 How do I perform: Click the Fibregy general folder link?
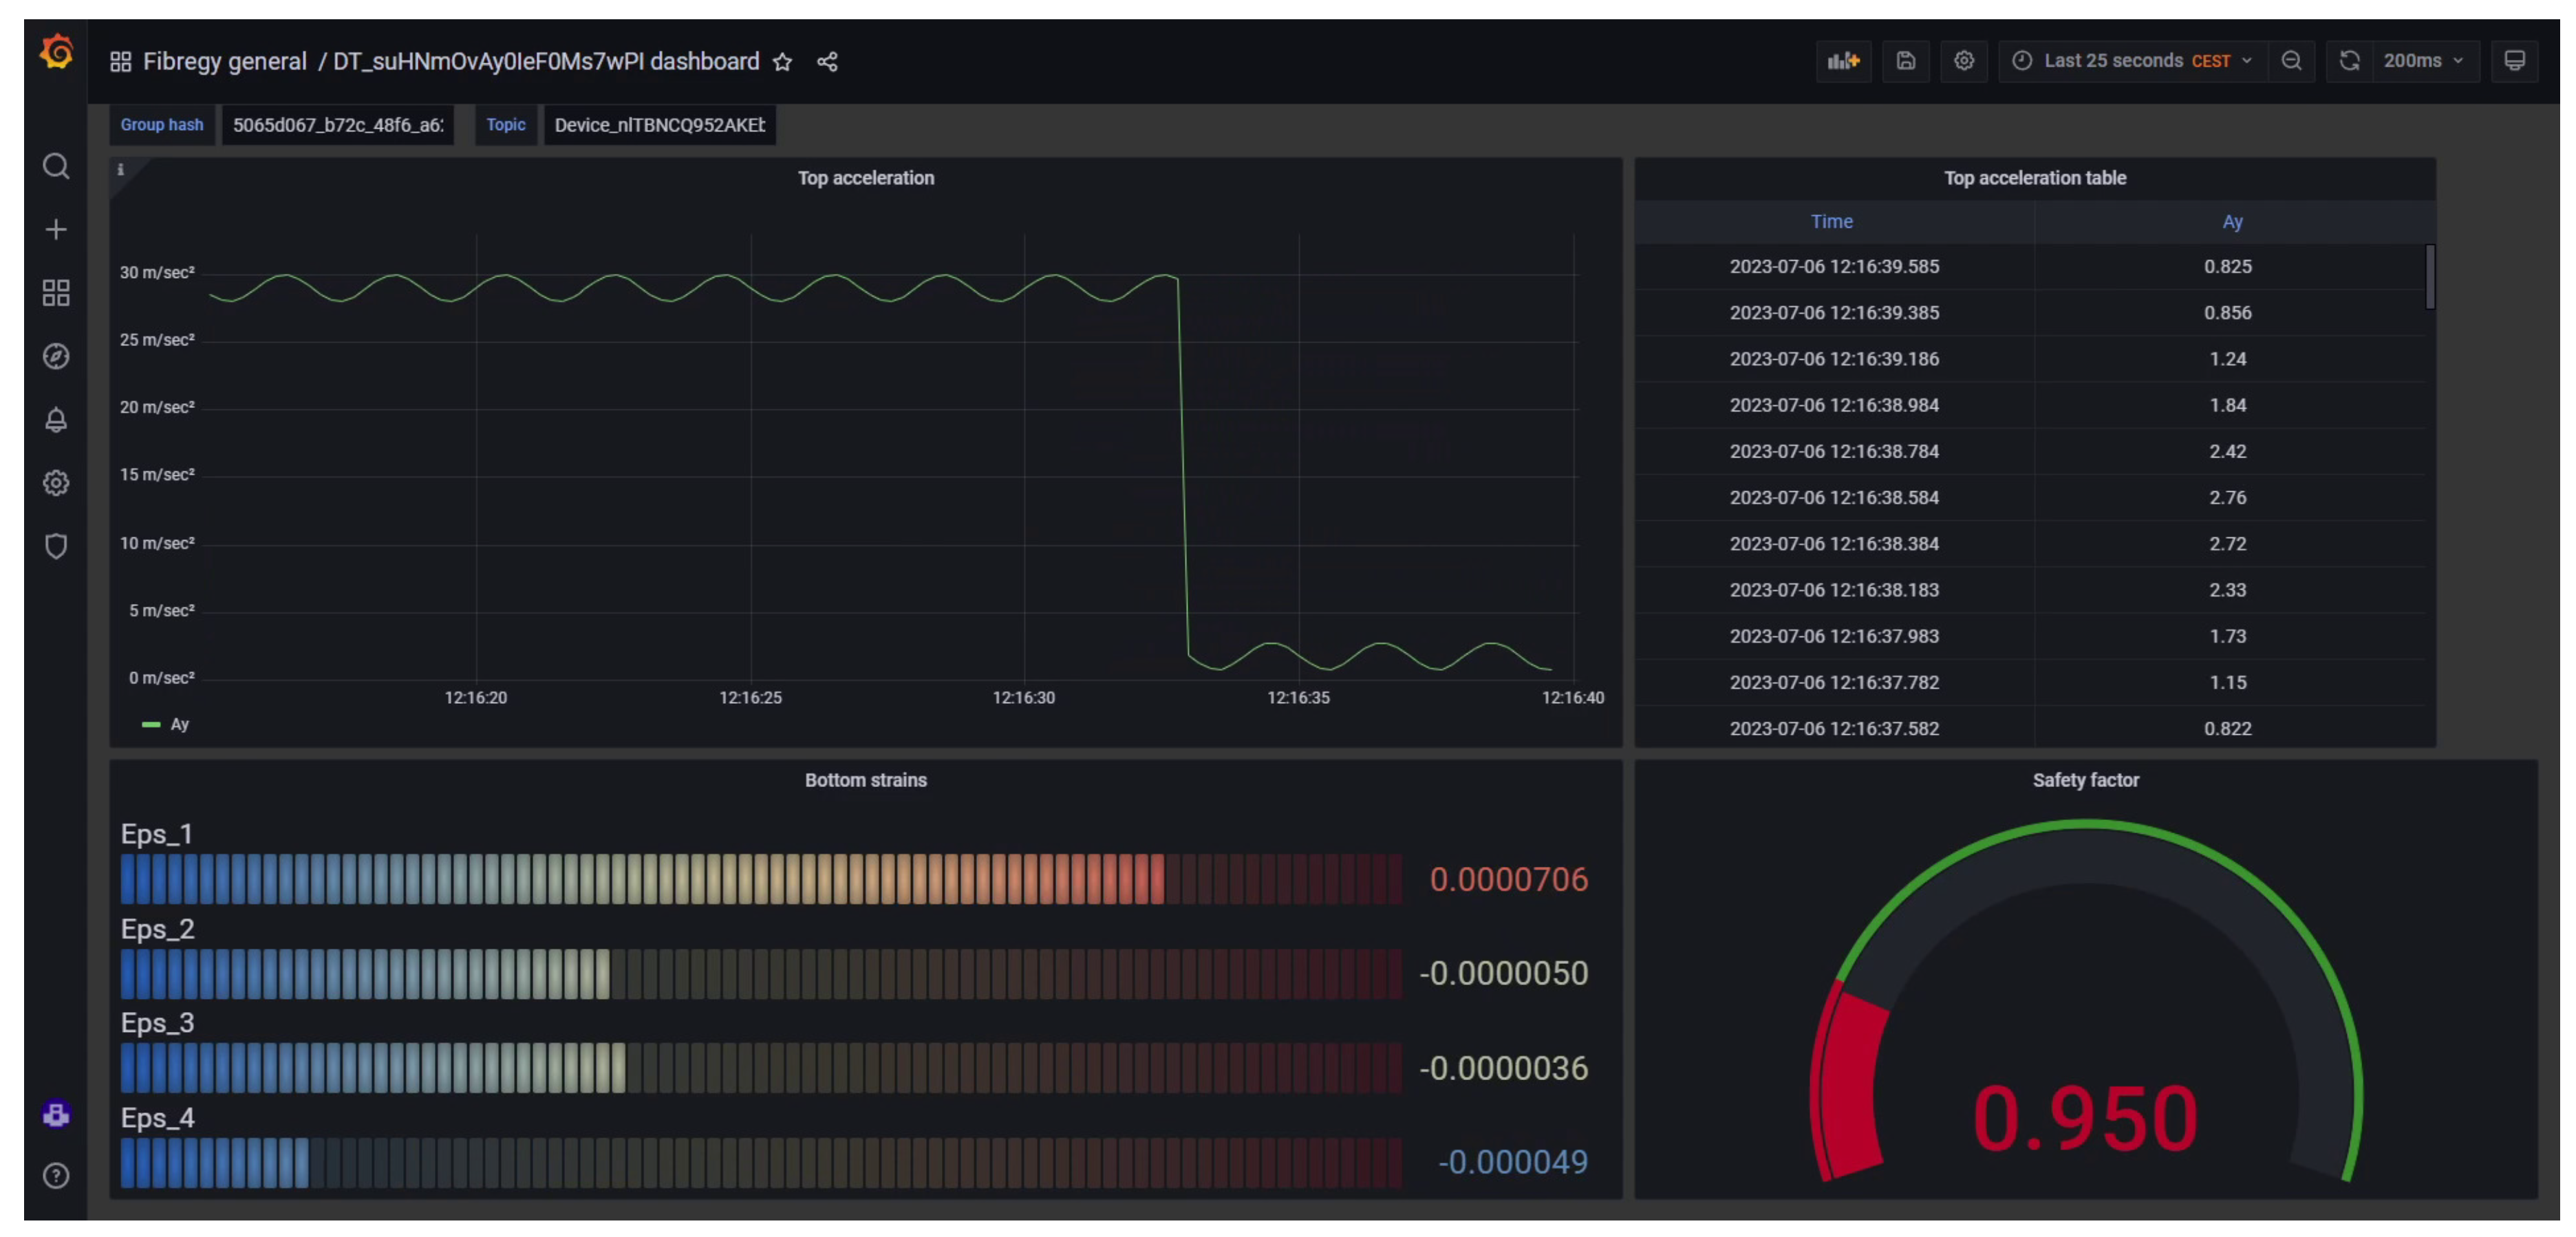(x=224, y=62)
